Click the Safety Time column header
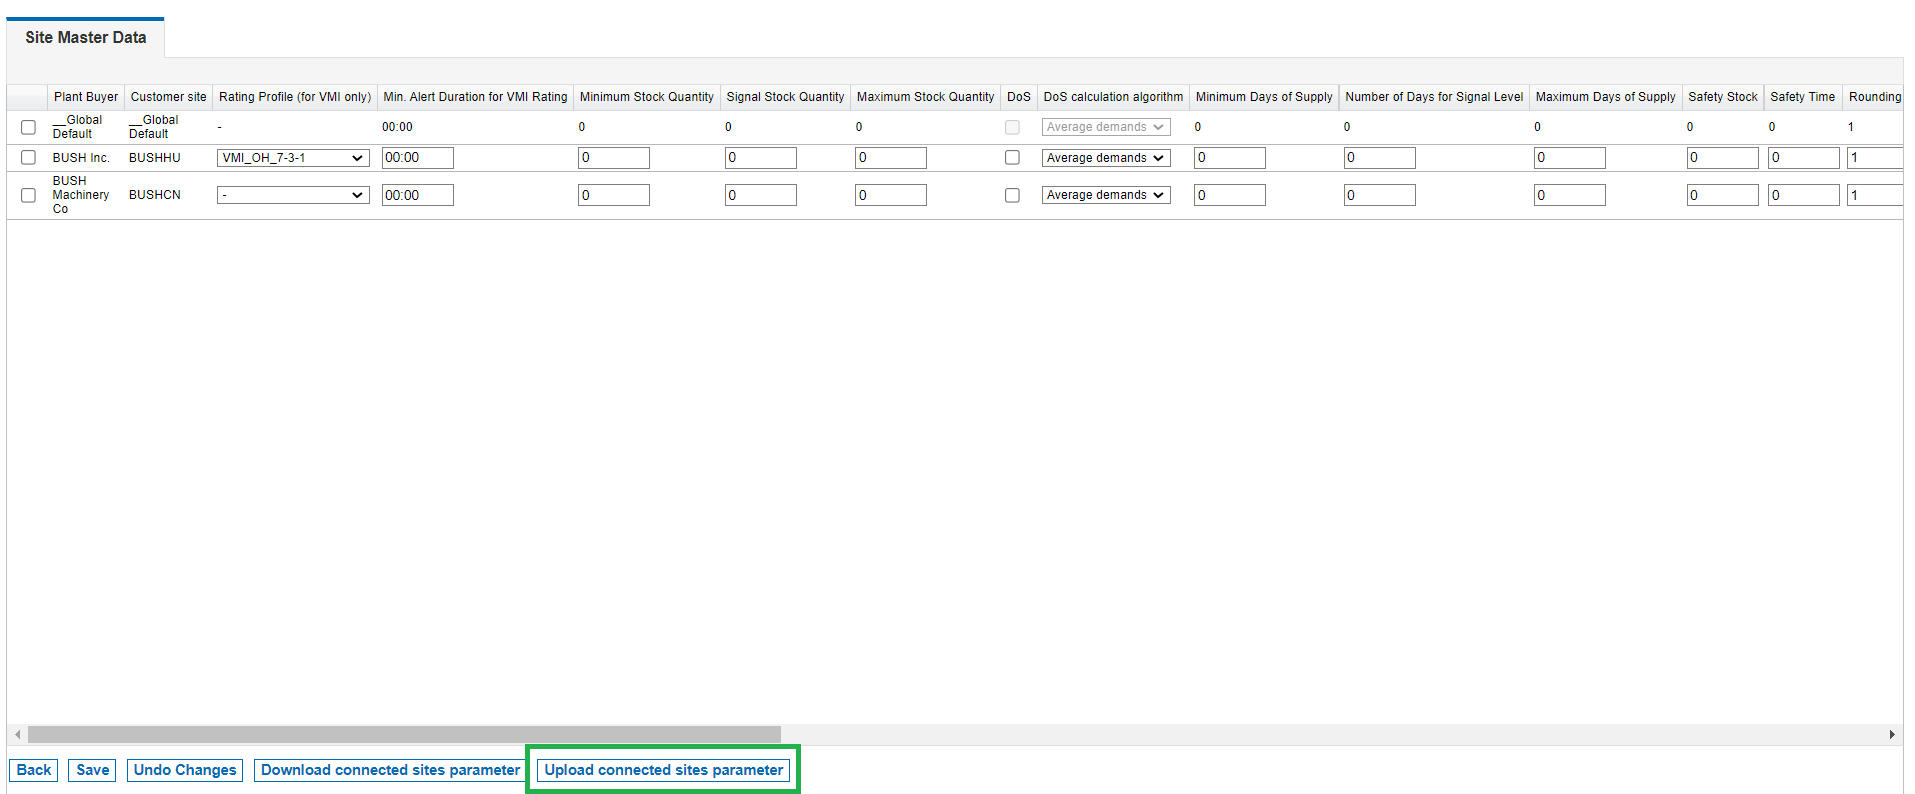Viewport: 1915px width, 794px height. (x=1802, y=97)
